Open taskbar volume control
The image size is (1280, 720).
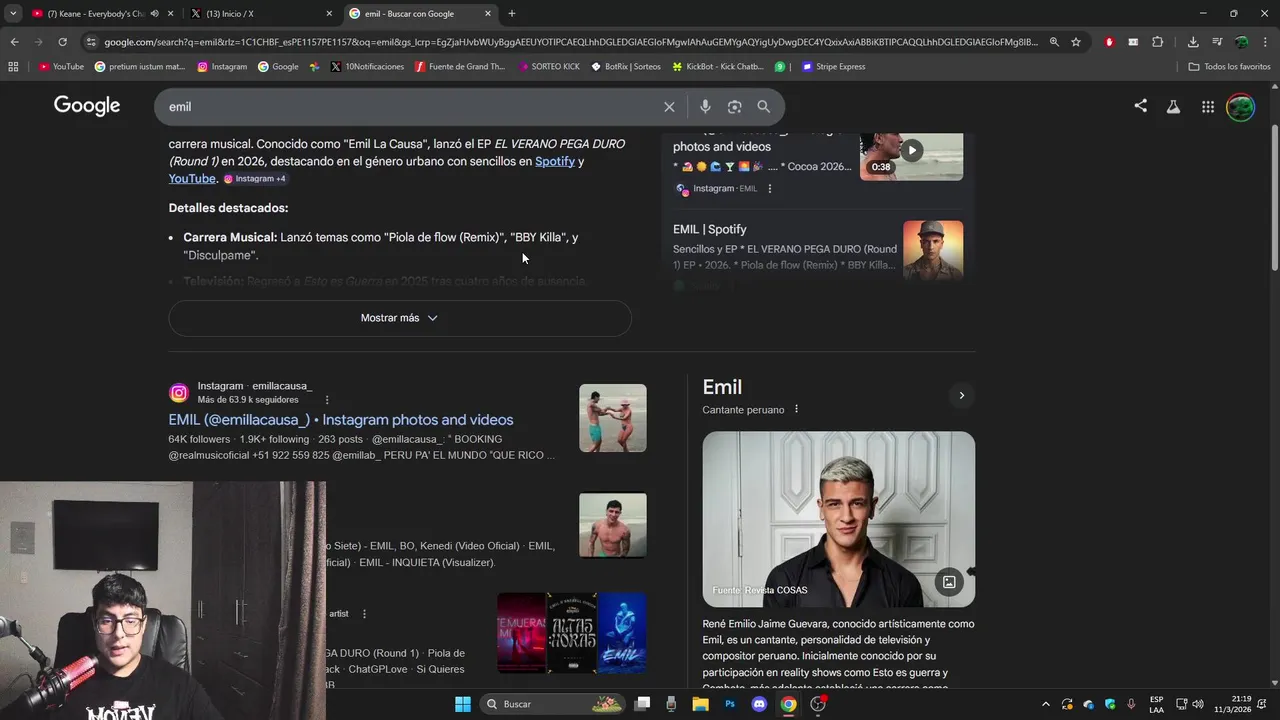tap(1198, 704)
